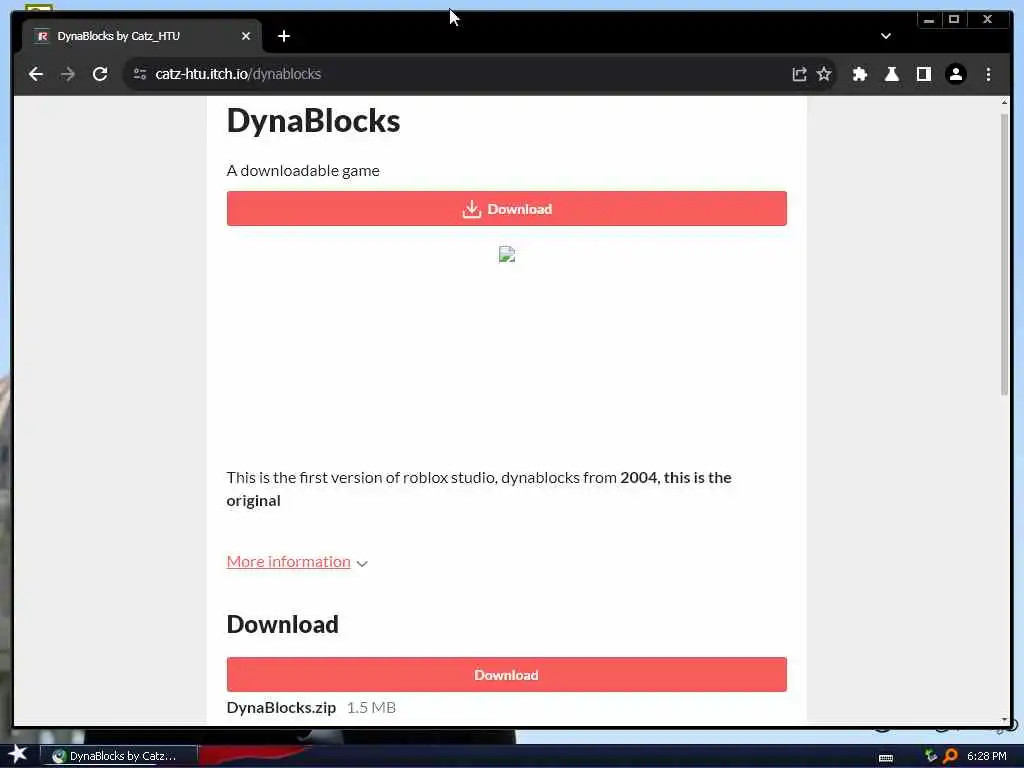Select the DynaBlocks by Catz_HTU tab
Viewport: 1024px width, 768px height.
[x=142, y=36]
